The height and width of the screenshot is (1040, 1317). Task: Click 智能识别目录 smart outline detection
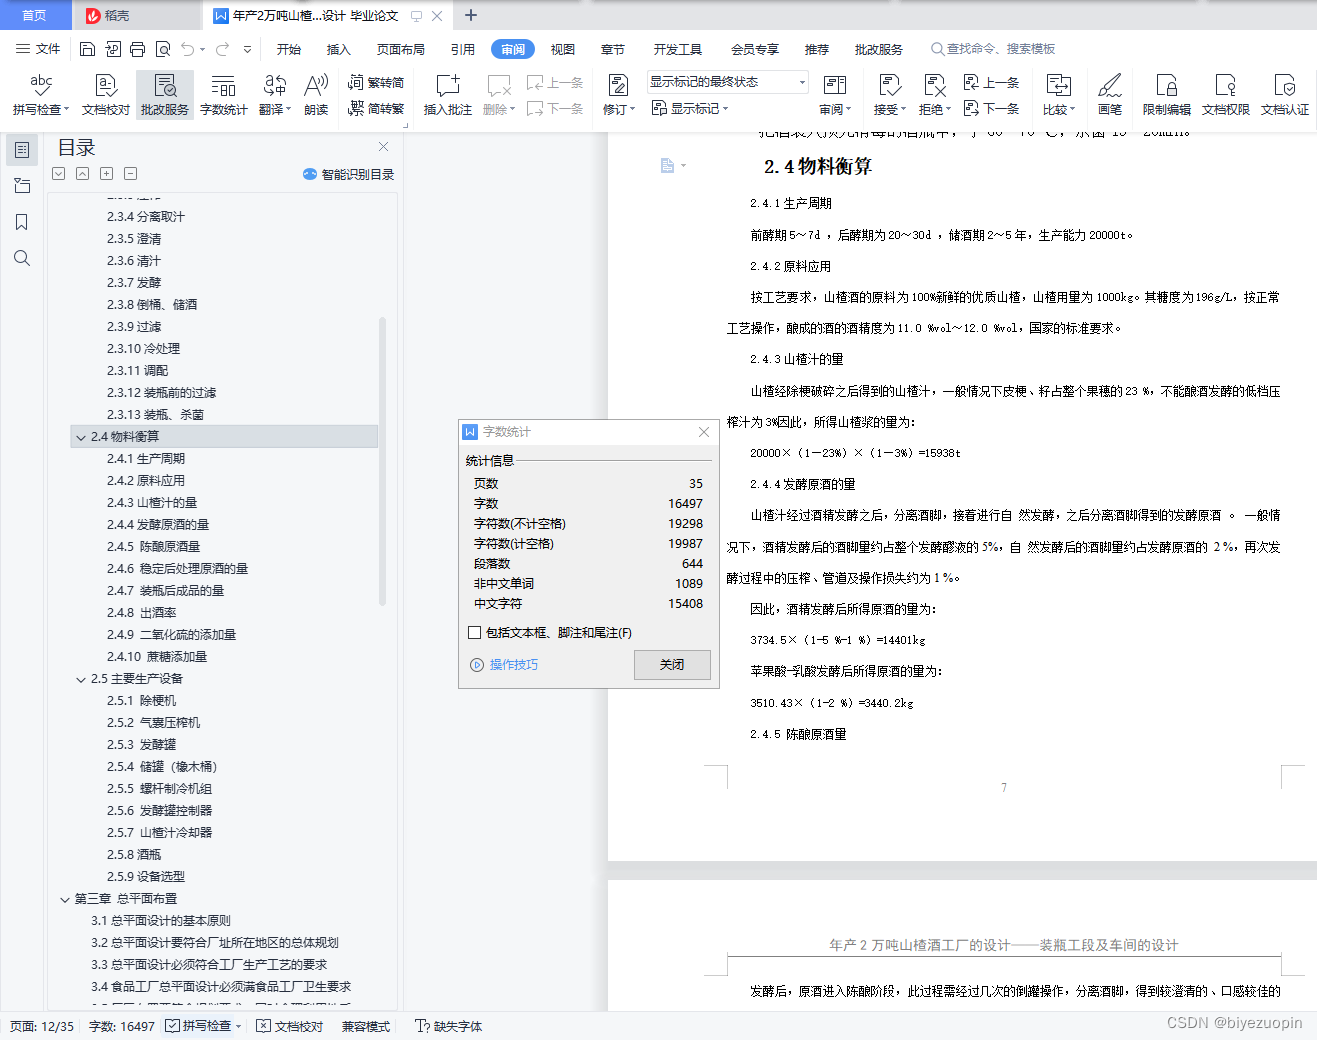348,174
